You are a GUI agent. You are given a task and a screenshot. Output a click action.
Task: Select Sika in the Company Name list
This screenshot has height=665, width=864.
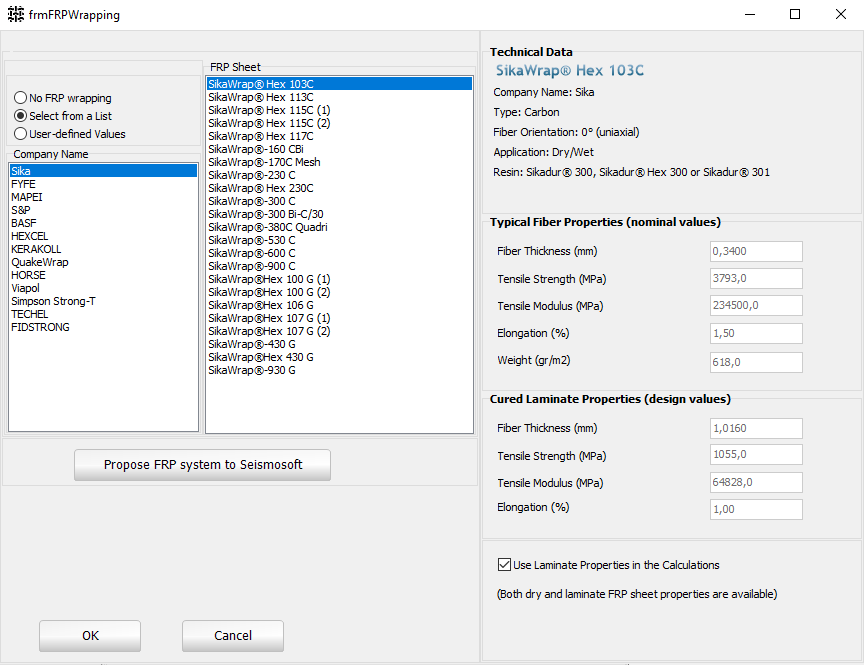(103, 171)
